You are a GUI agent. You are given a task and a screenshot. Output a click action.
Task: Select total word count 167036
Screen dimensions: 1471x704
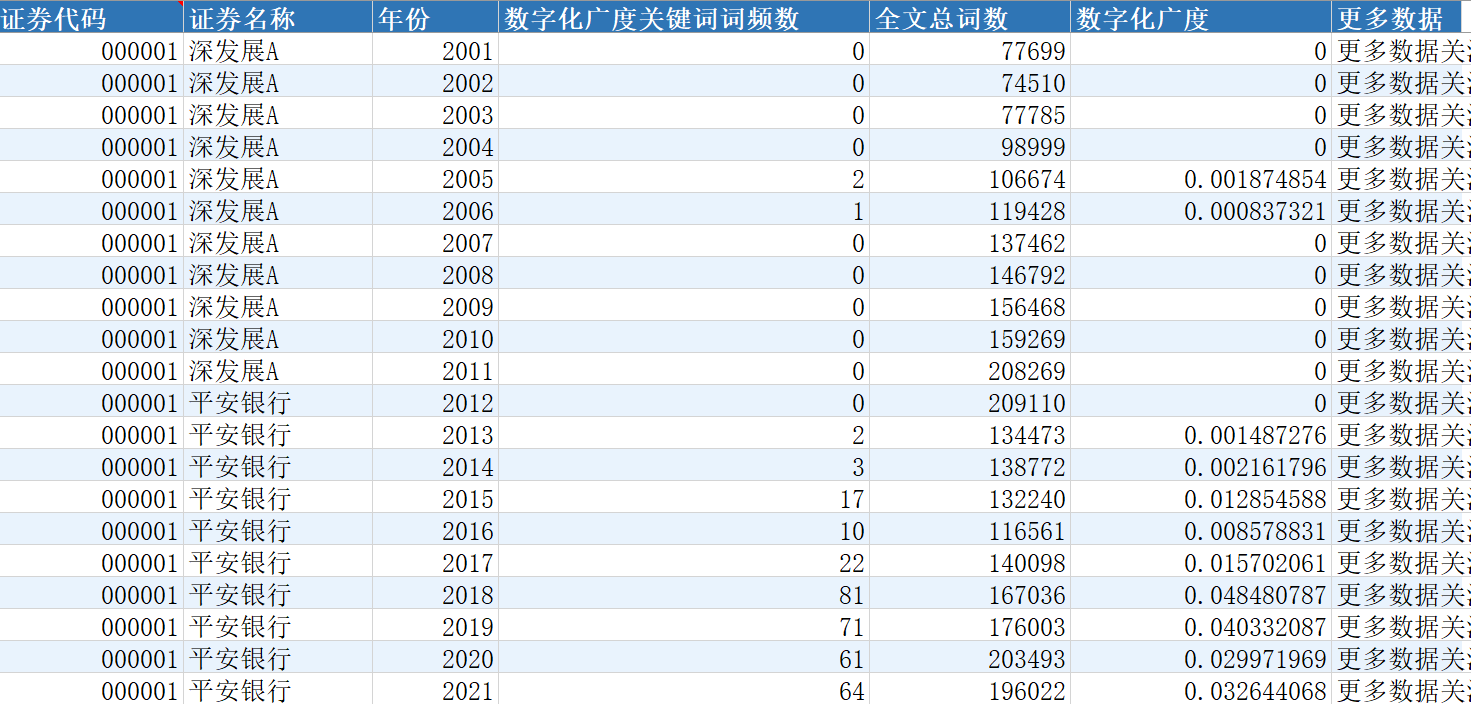tap(970, 595)
